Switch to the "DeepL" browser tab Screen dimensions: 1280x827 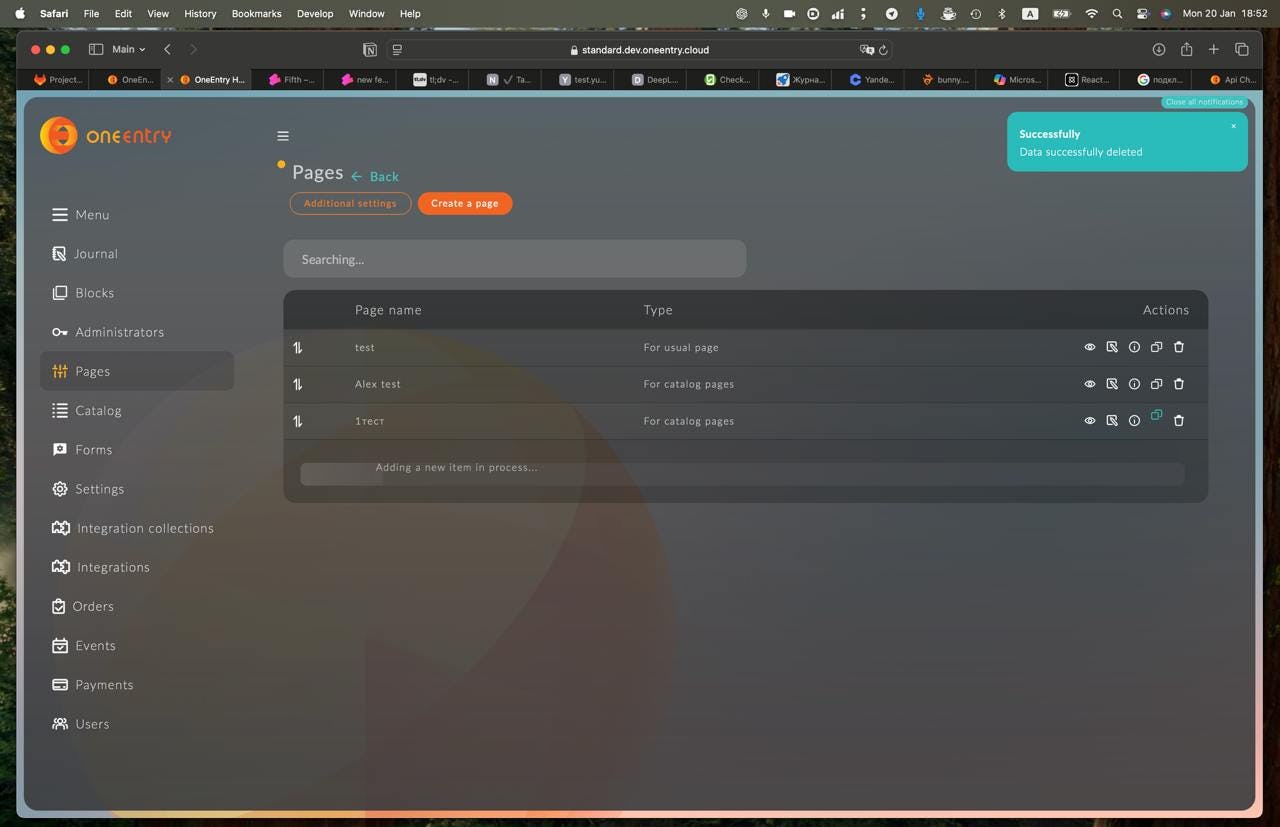(655, 79)
